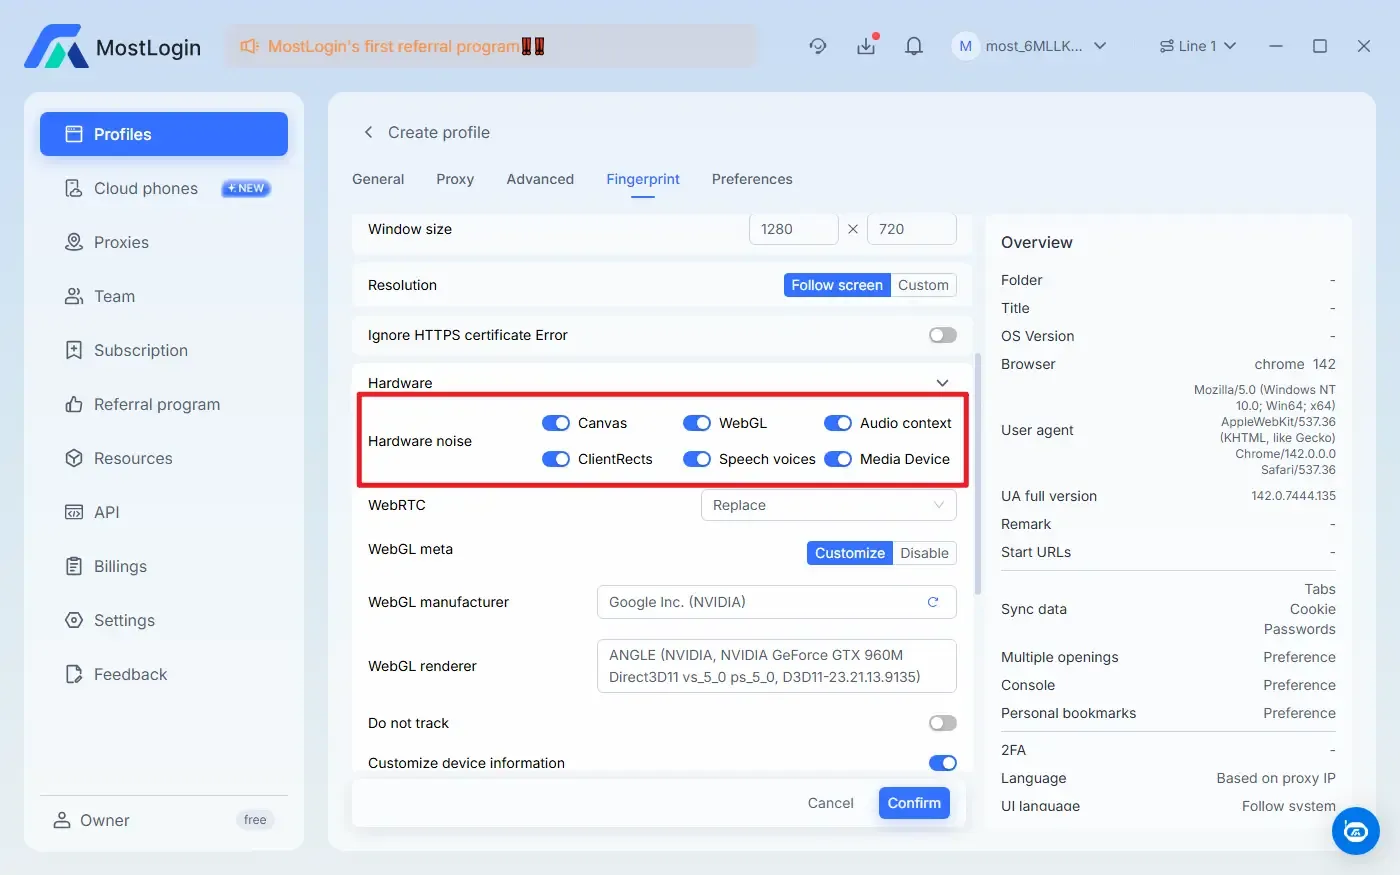Open the WebRTC Replace dropdown
Image resolution: width=1400 pixels, height=875 pixels.
click(x=828, y=505)
